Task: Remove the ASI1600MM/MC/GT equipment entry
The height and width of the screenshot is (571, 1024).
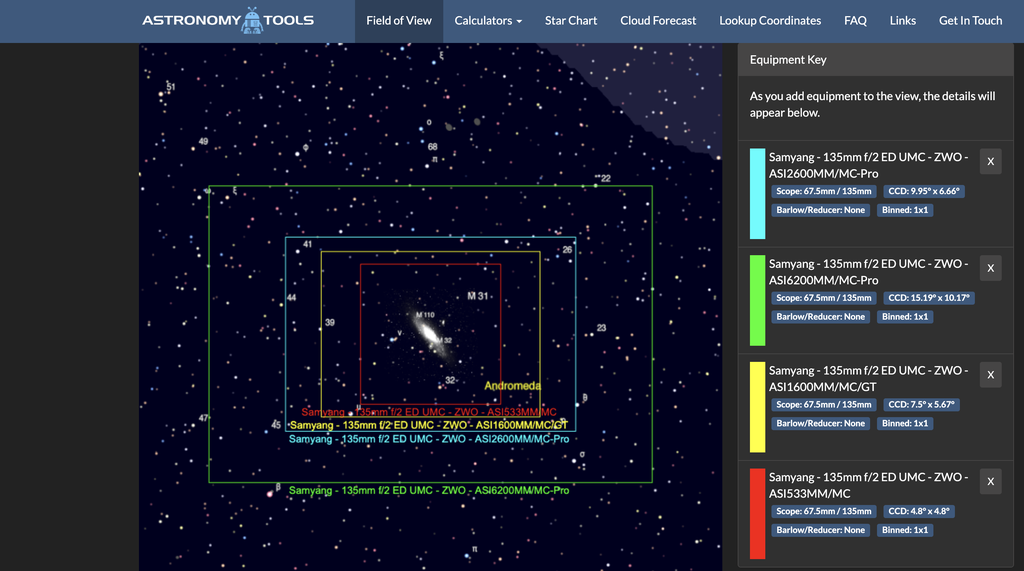Action: [x=991, y=374]
